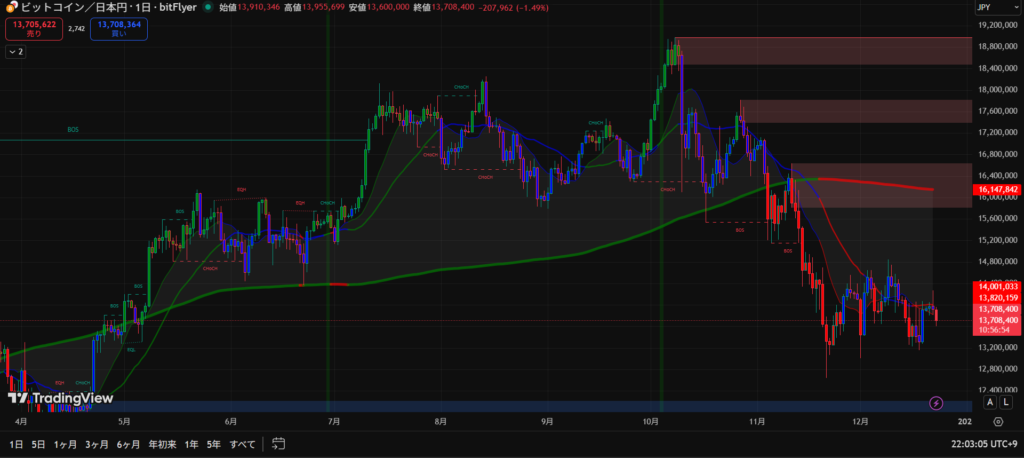Select the すべて range
The height and width of the screenshot is (458, 1024).
point(242,443)
